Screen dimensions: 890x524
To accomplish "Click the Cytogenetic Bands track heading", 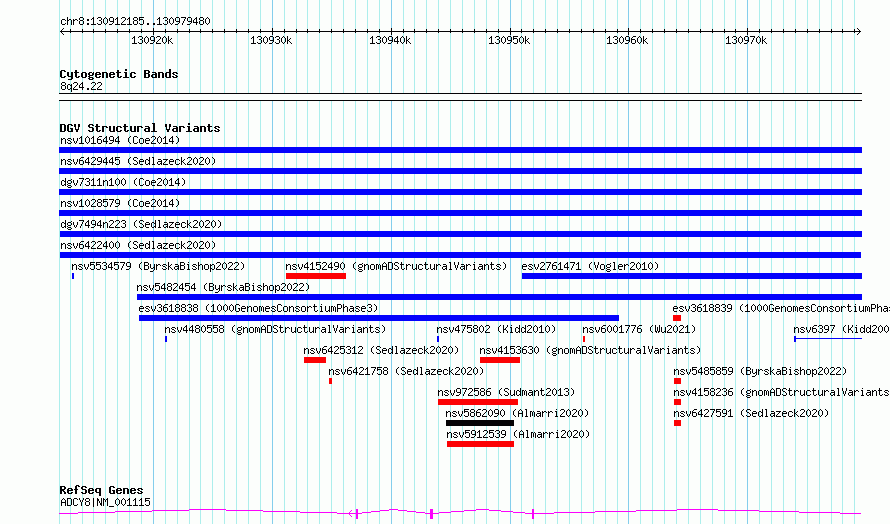I will point(119,74).
